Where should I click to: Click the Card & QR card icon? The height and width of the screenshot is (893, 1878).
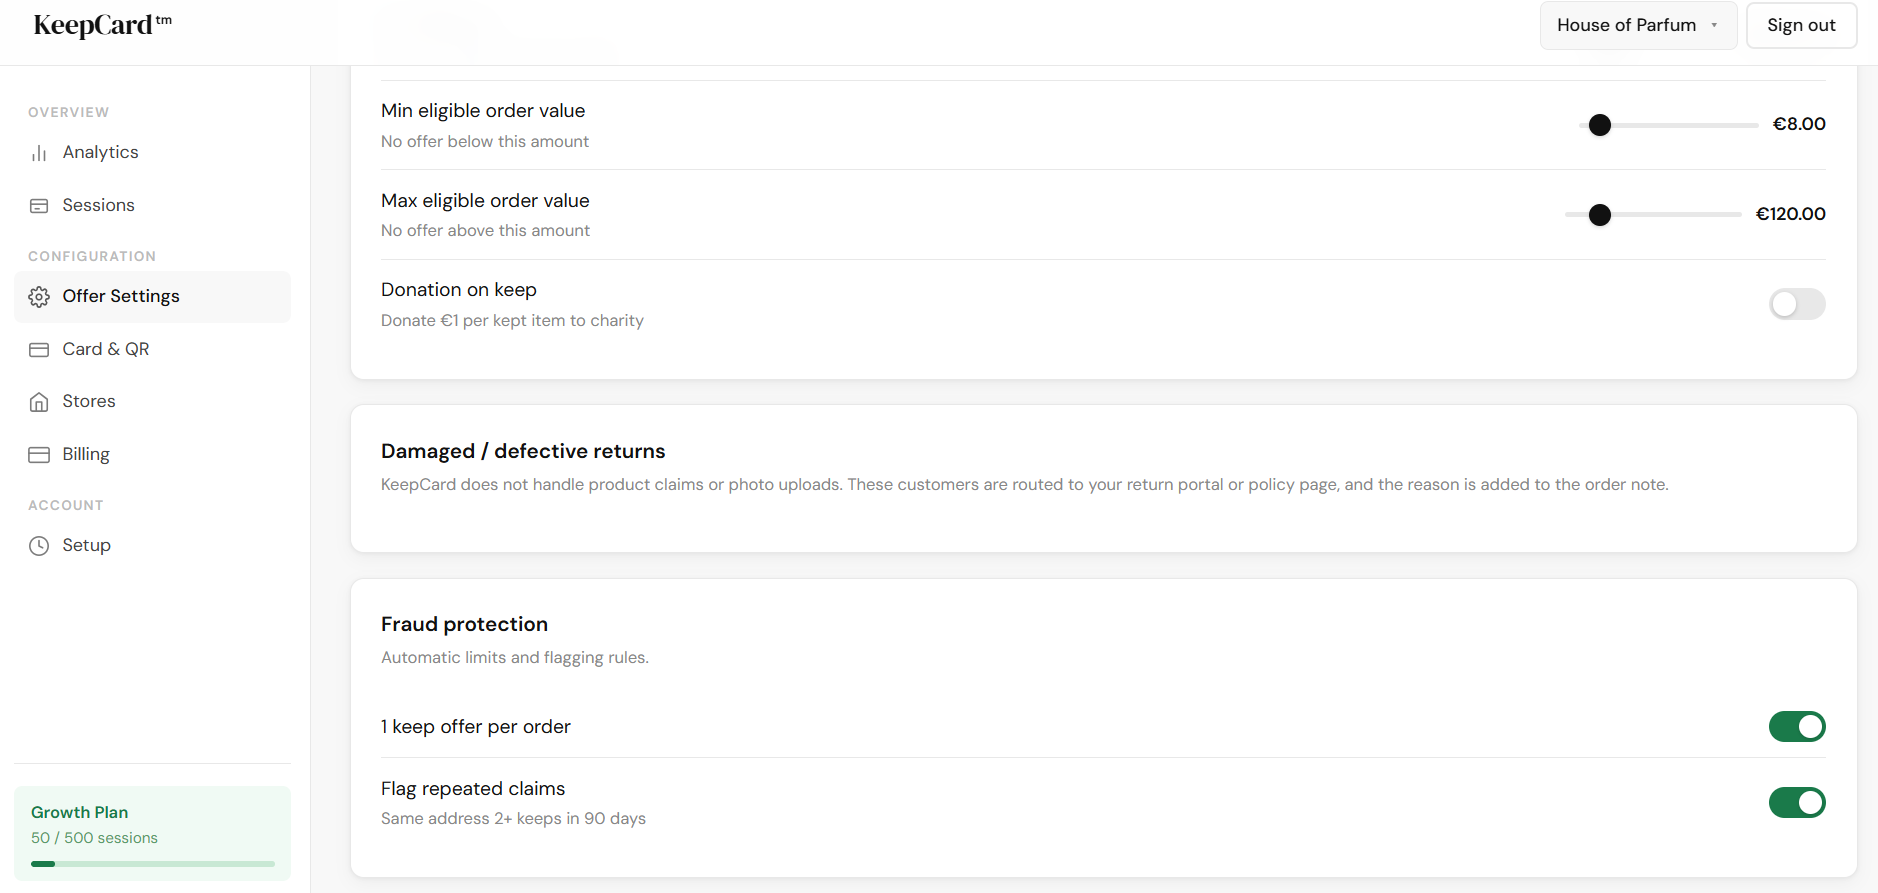point(39,350)
